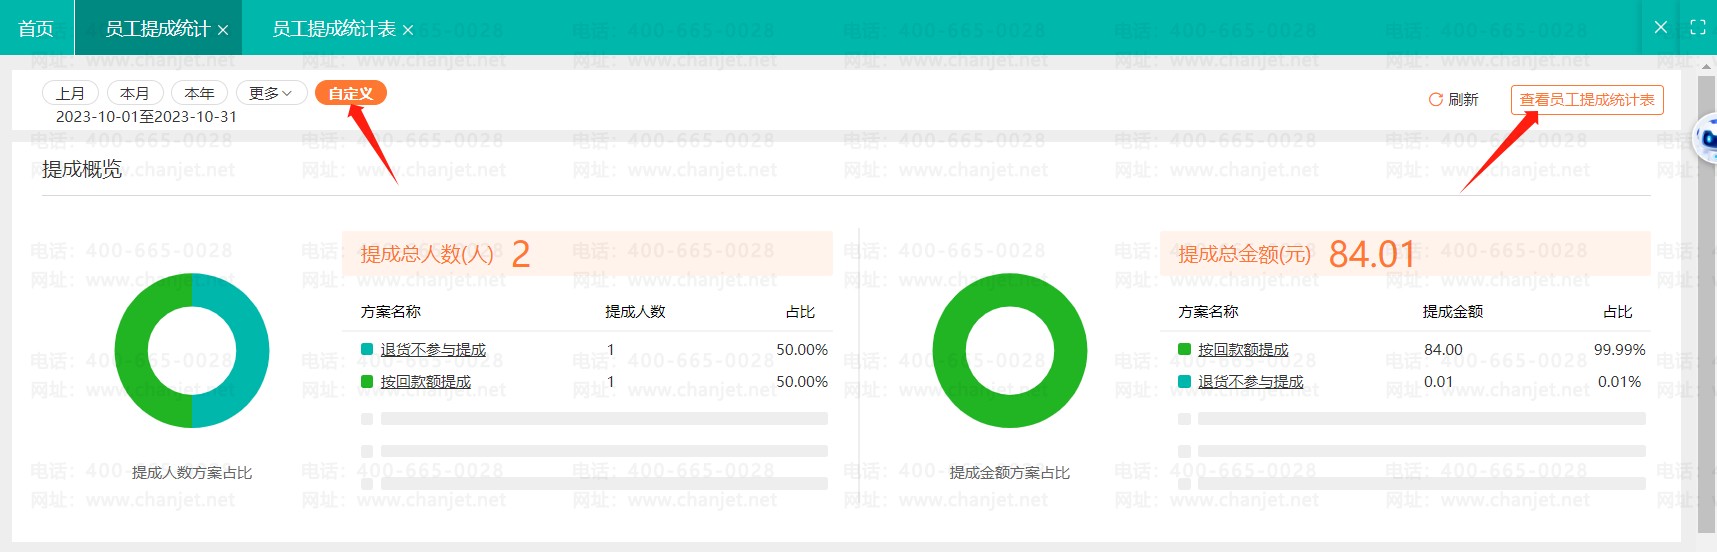Viewport: 1717px width, 552px height.
Task: Click the 自定义 custom date button
Action: [x=350, y=93]
